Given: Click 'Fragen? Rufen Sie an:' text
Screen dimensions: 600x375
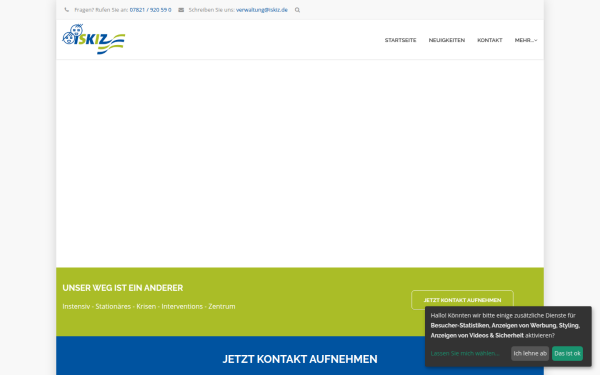Looking at the screenshot, I should (101, 10).
